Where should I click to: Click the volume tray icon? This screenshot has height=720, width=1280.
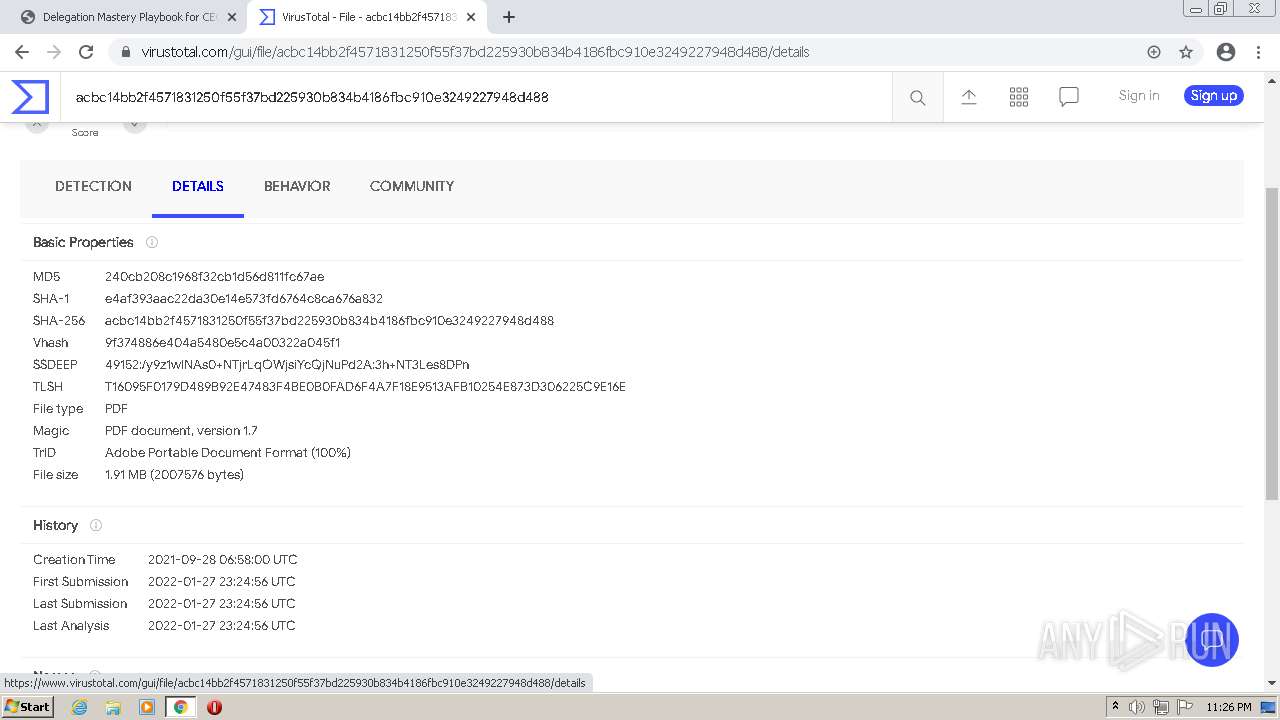[1137, 707]
